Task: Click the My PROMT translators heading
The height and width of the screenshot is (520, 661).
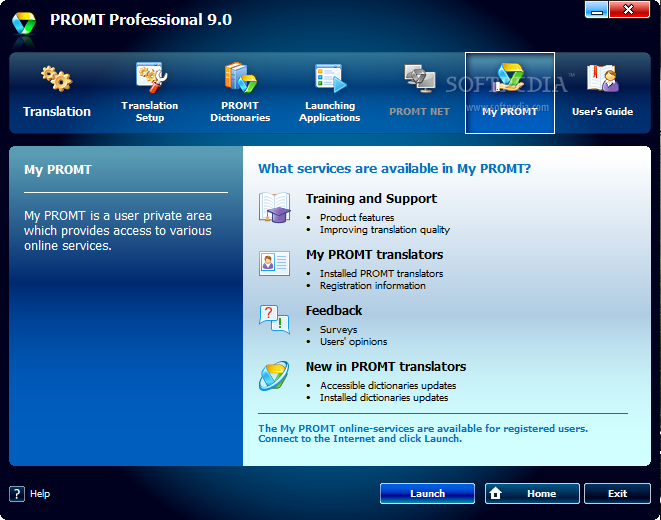Action: point(374,255)
